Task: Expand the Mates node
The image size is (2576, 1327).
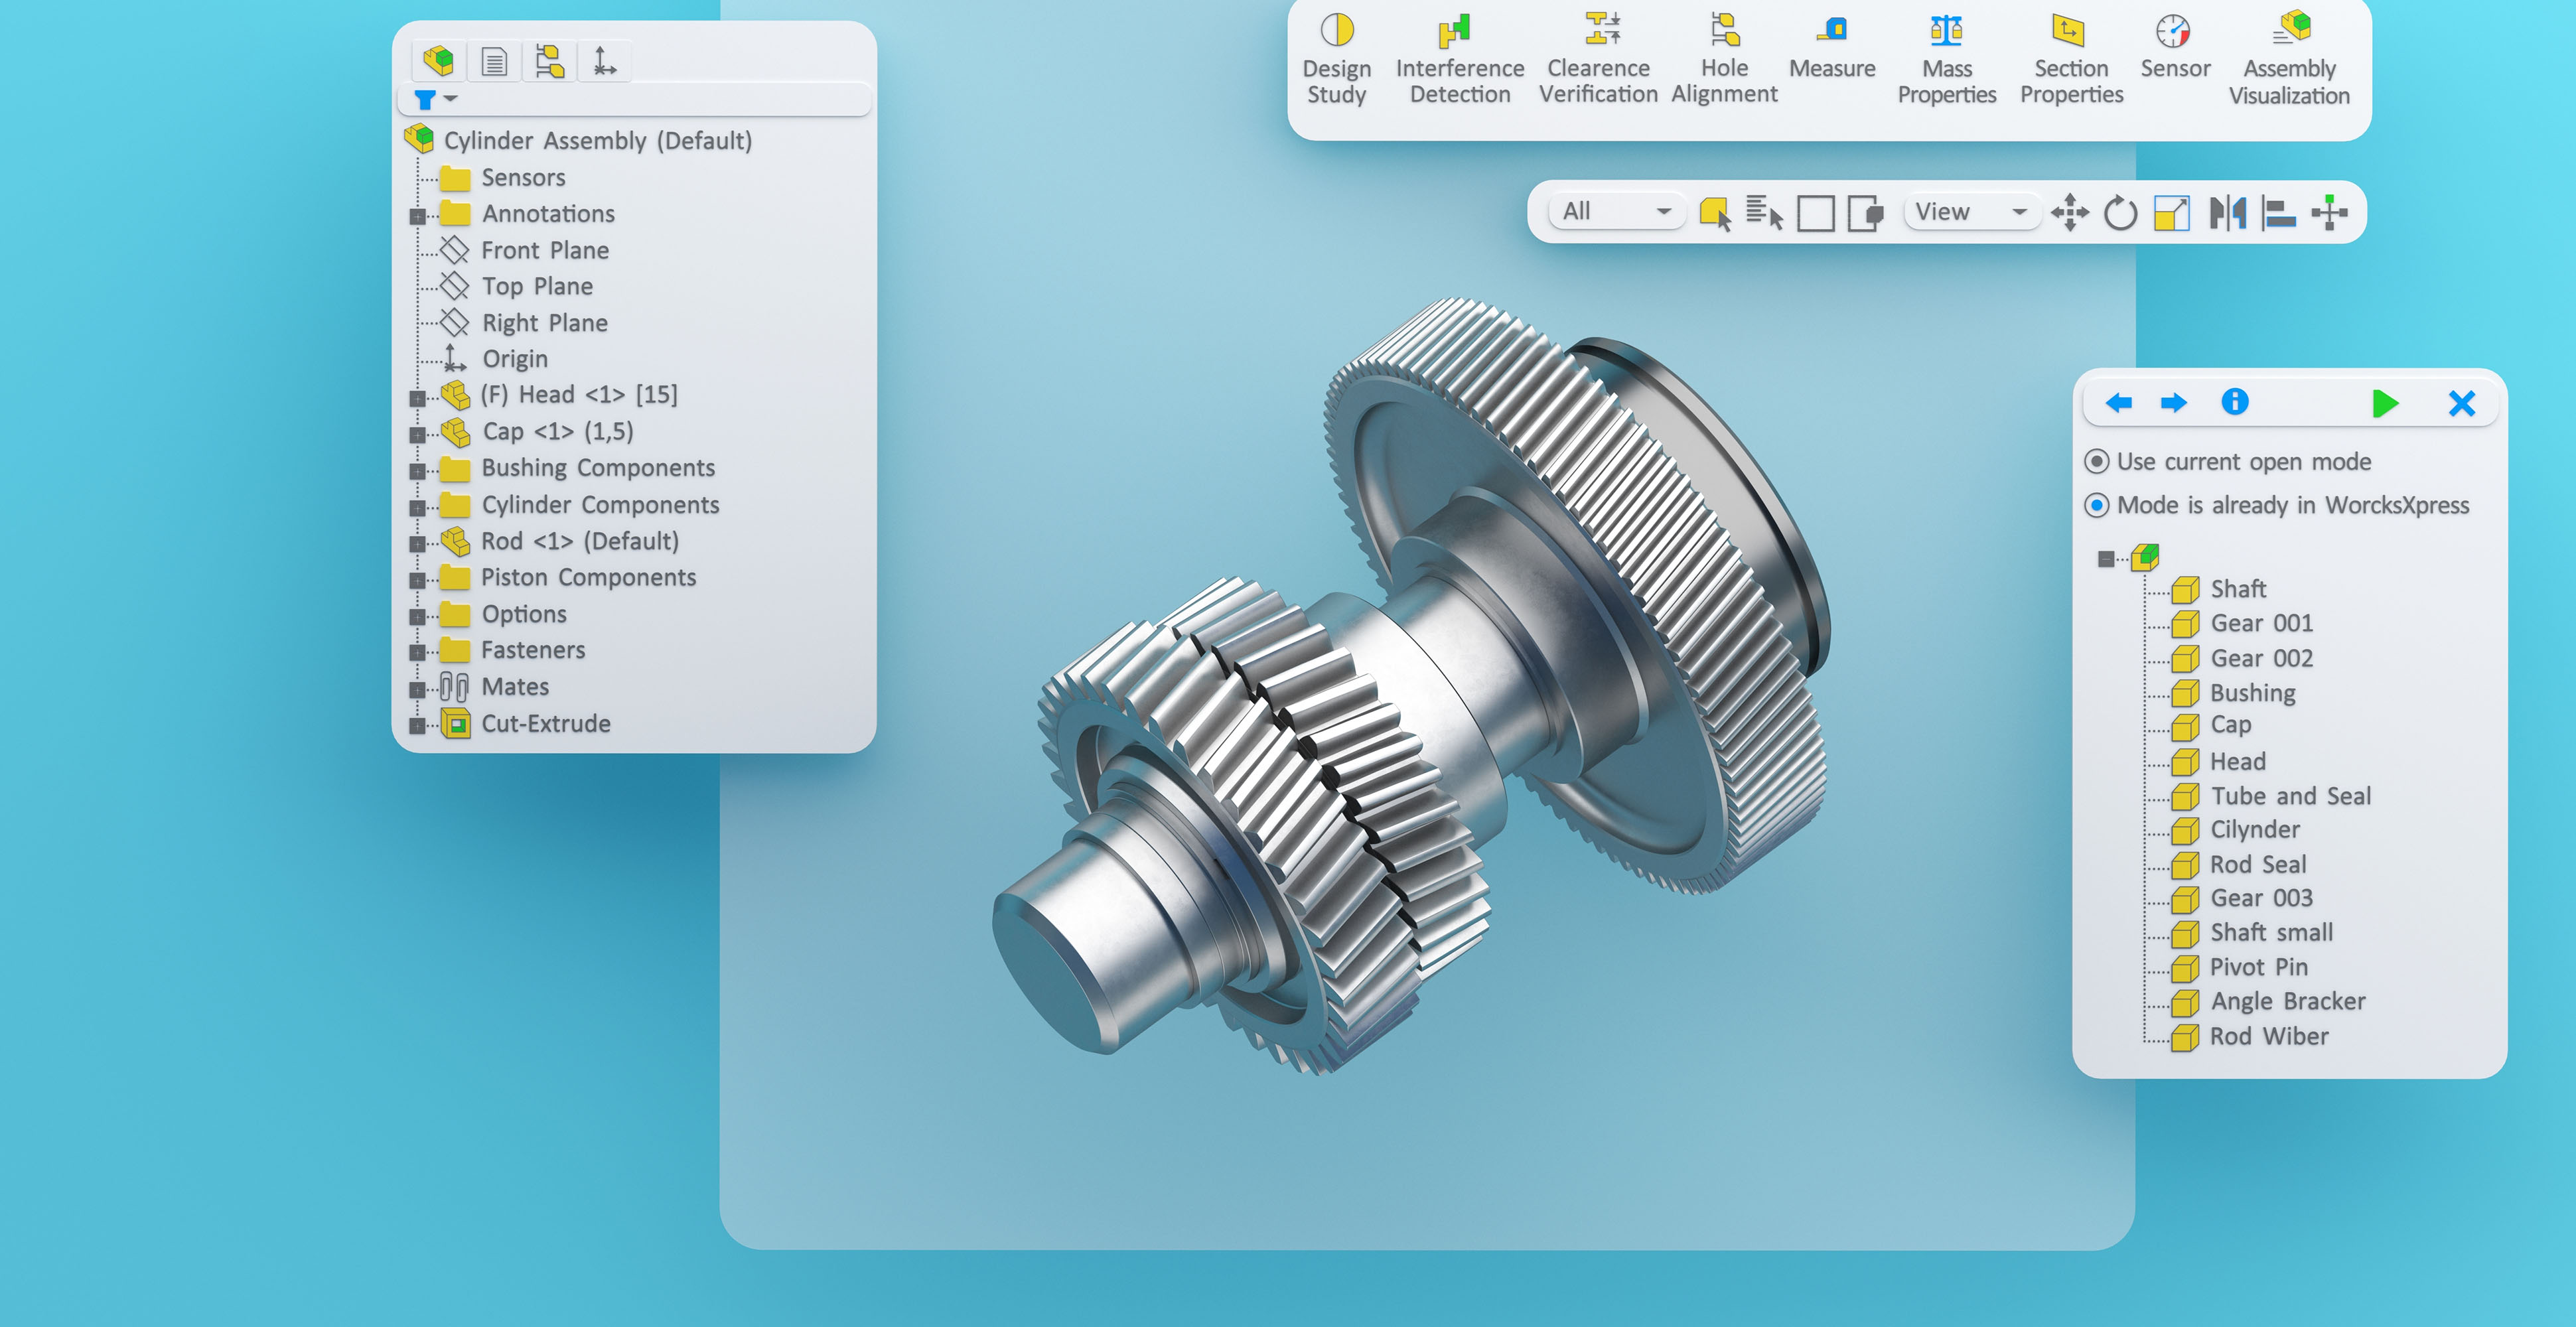Action: (418, 689)
